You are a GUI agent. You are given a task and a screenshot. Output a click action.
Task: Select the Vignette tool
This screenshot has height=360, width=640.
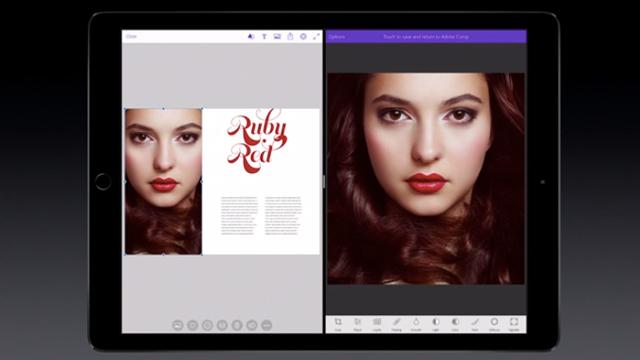pos(514,324)
